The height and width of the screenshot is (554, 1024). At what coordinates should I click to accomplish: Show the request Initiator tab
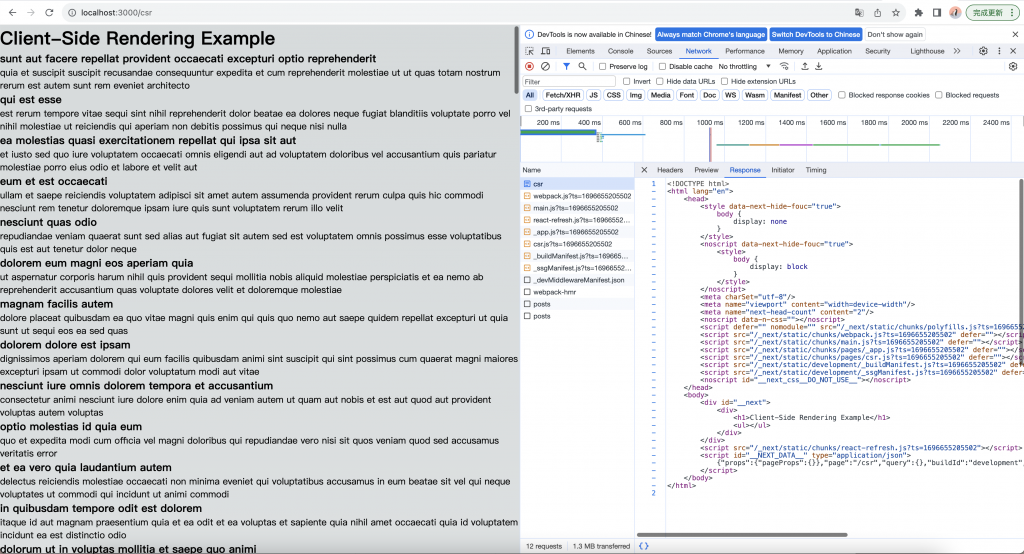(782, 170)
